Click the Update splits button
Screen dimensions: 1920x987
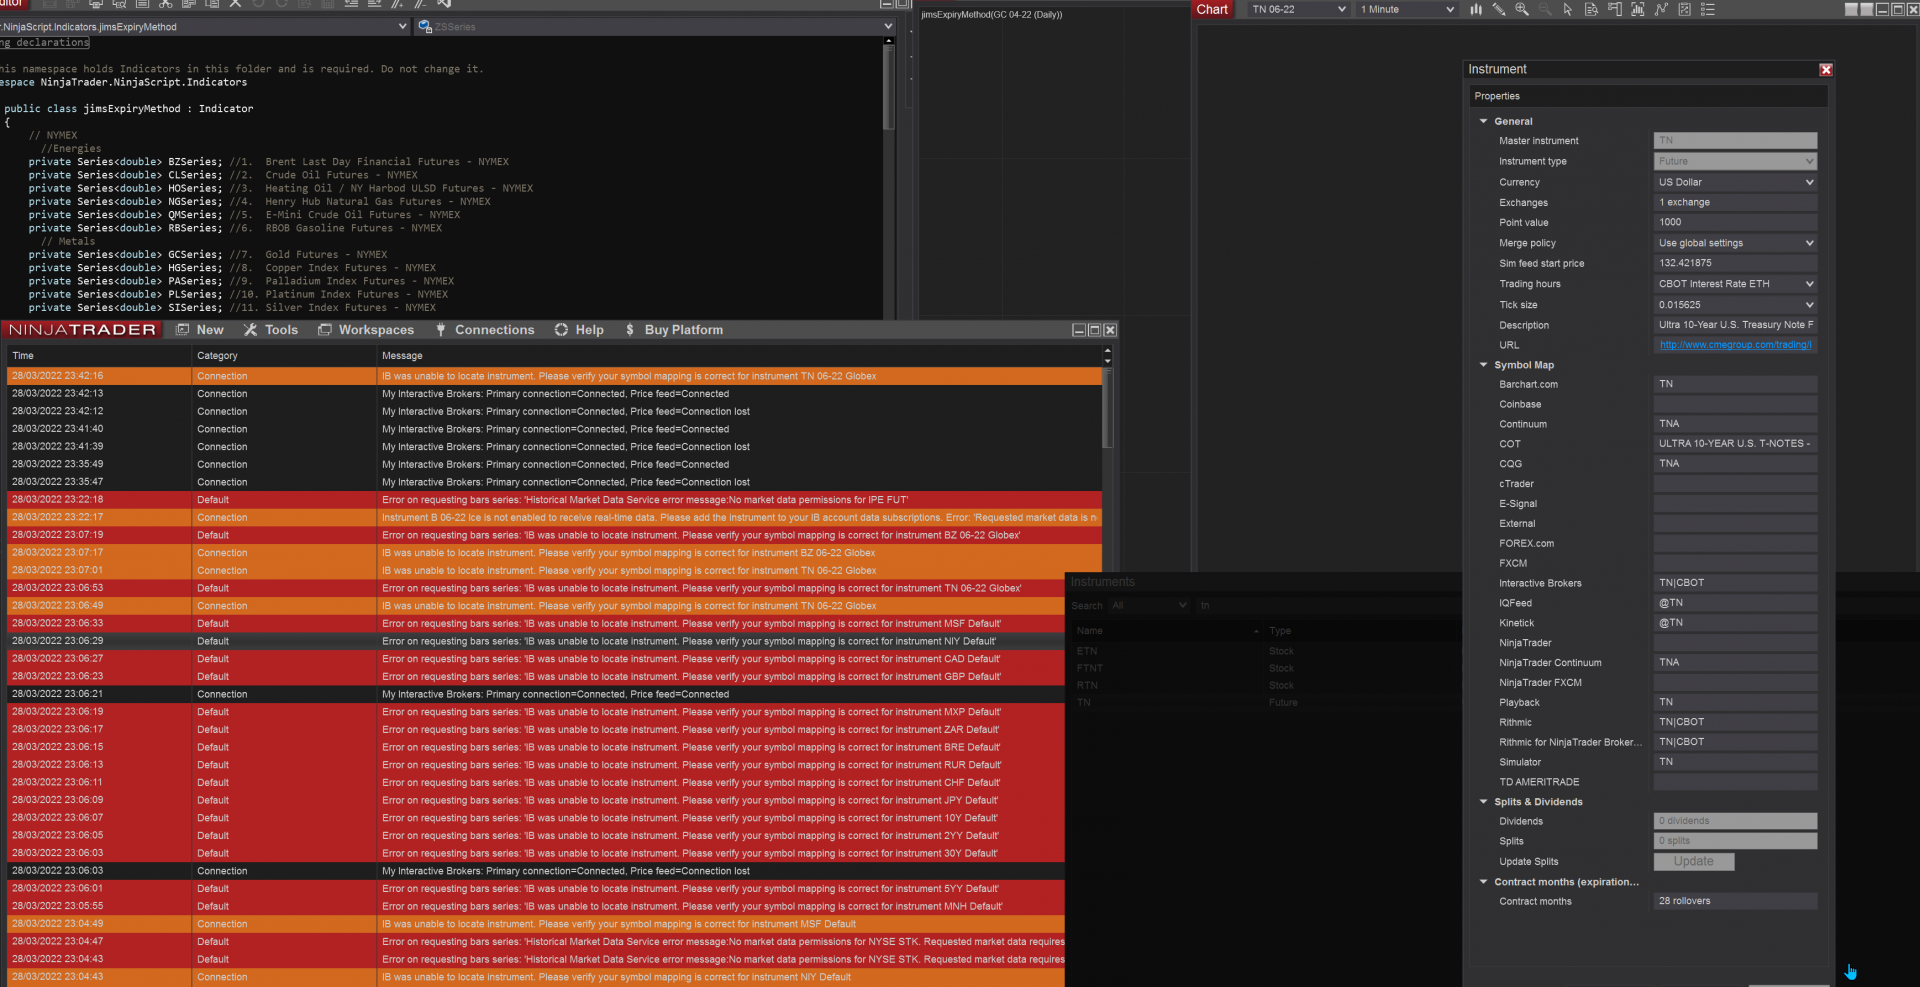(x=1694, y=861)
